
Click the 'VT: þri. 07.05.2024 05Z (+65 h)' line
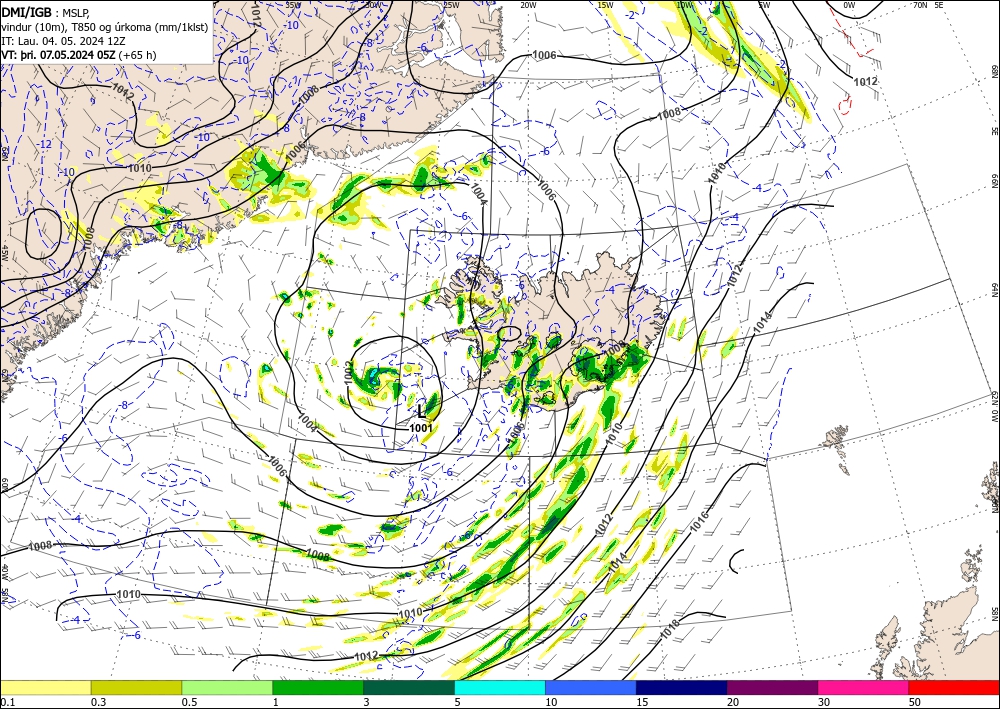(x=79, y=55)
